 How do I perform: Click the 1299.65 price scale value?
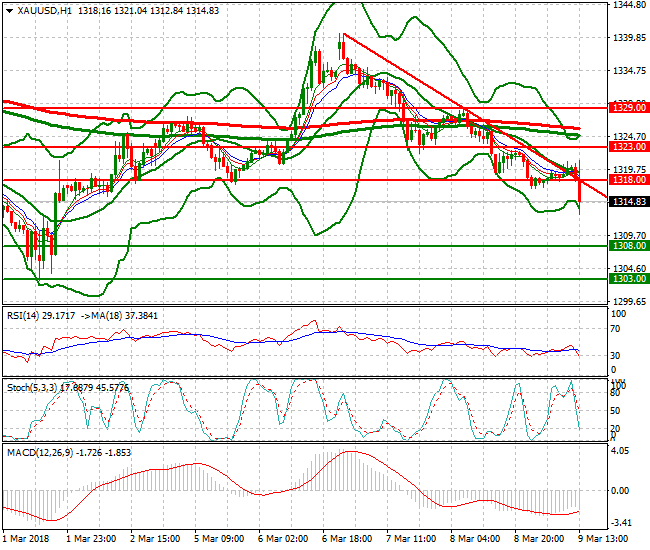tap(629, 302)
